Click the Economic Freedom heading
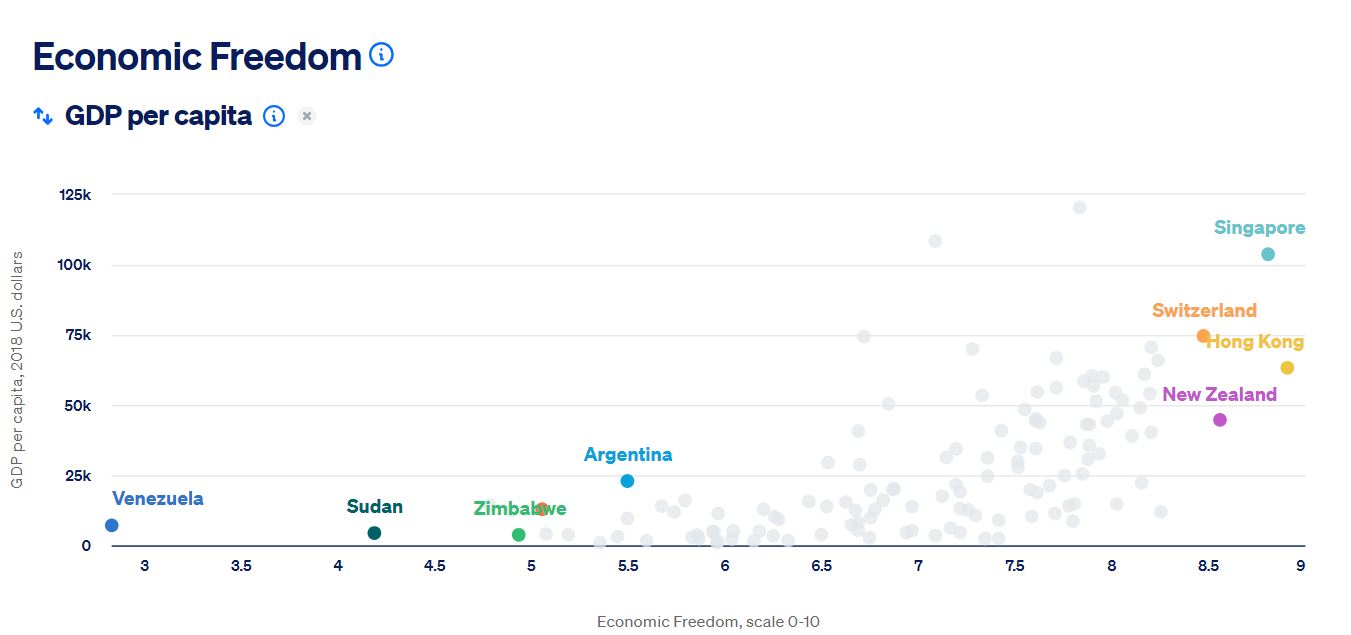 point(197,56)
